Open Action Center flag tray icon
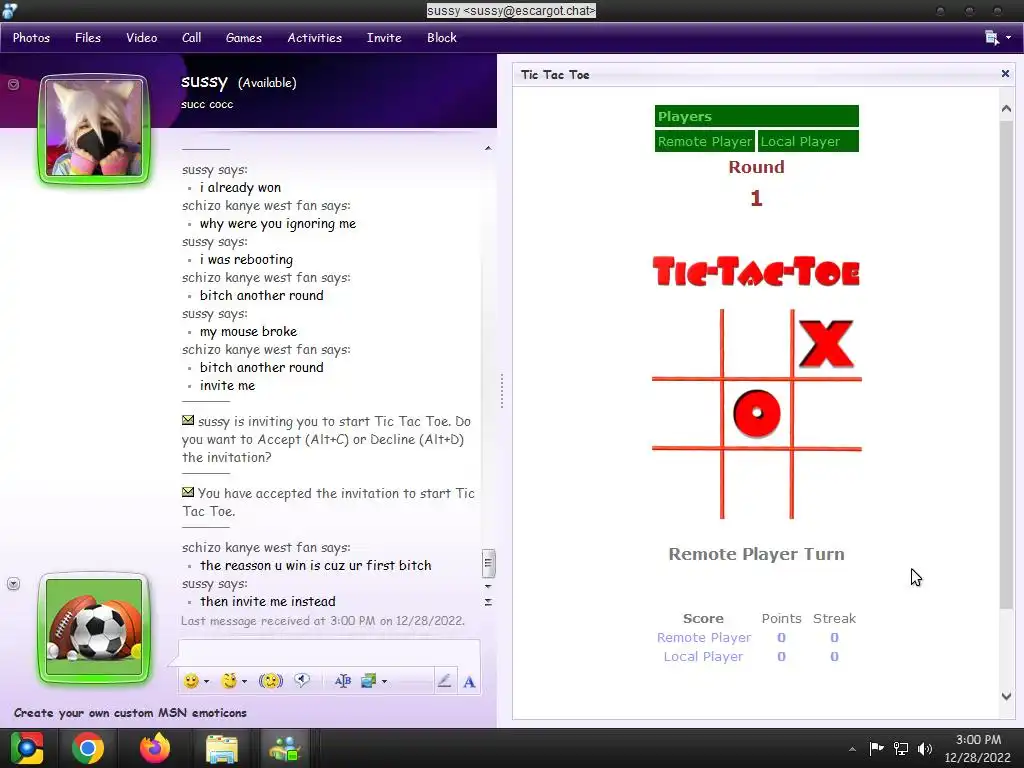This screenshot has width=1024, height=768. (876, 748)
